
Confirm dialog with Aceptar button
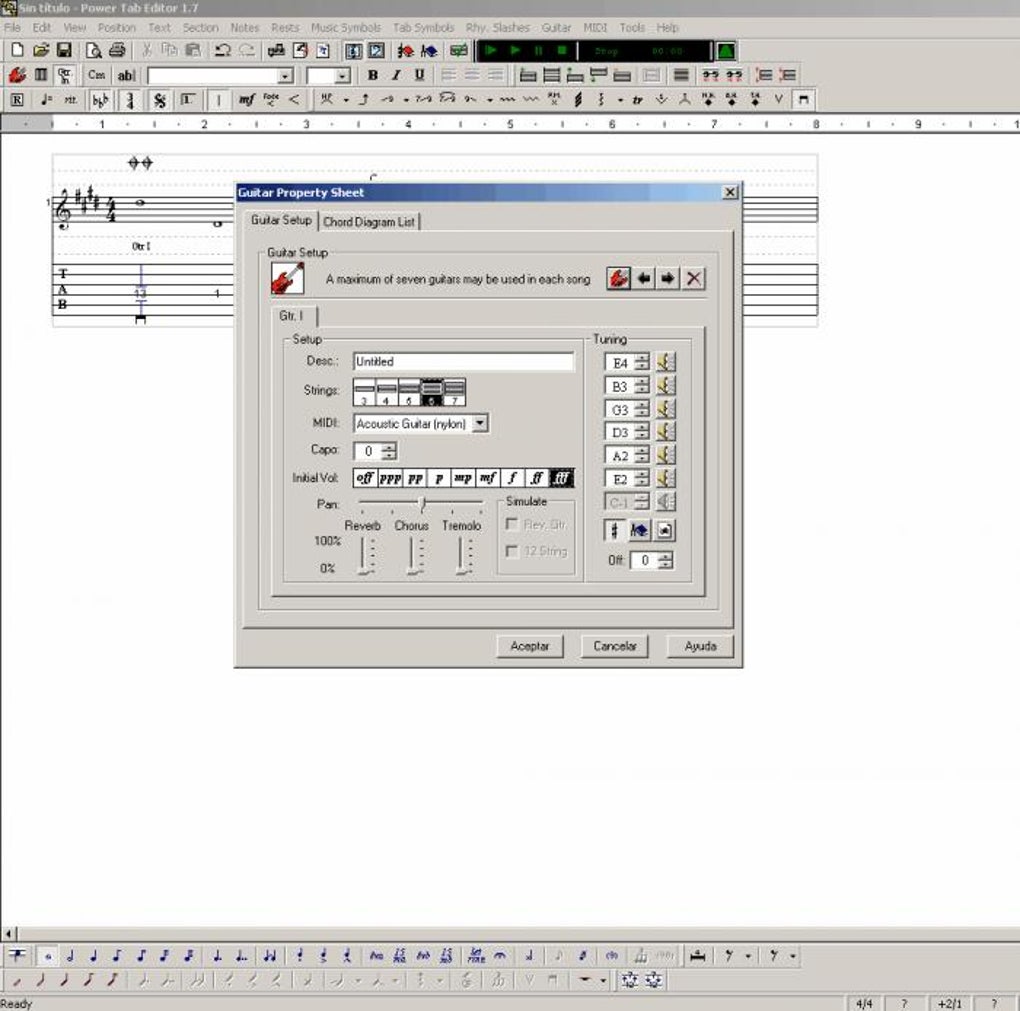(x=530, y=646)
